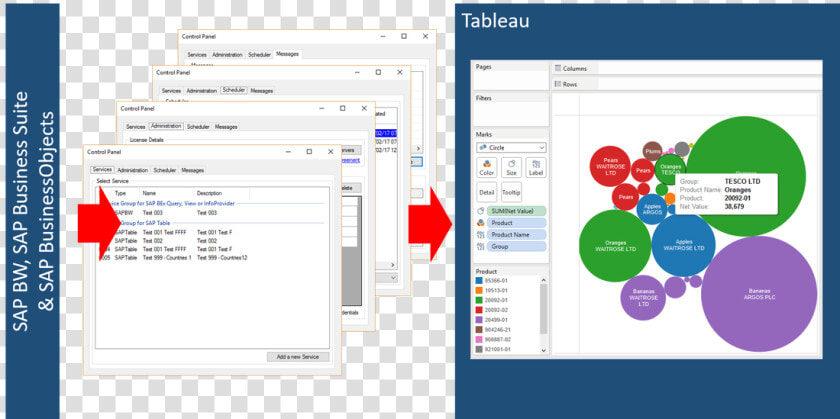
Task: Select the brown Plums bubble
Action: coord(652,151)
